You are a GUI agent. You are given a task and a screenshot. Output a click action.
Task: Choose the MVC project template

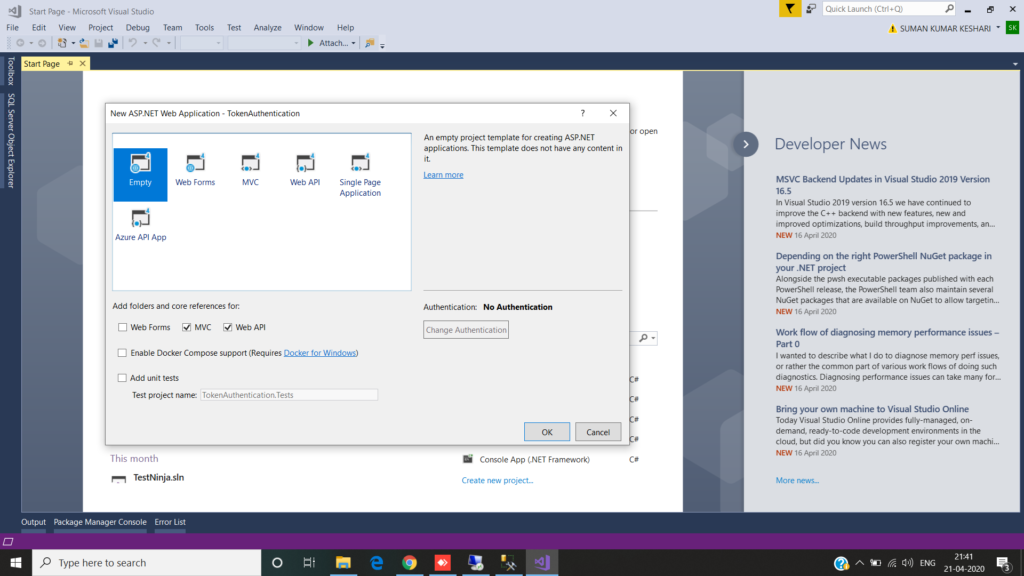click(x=250, y=170)
